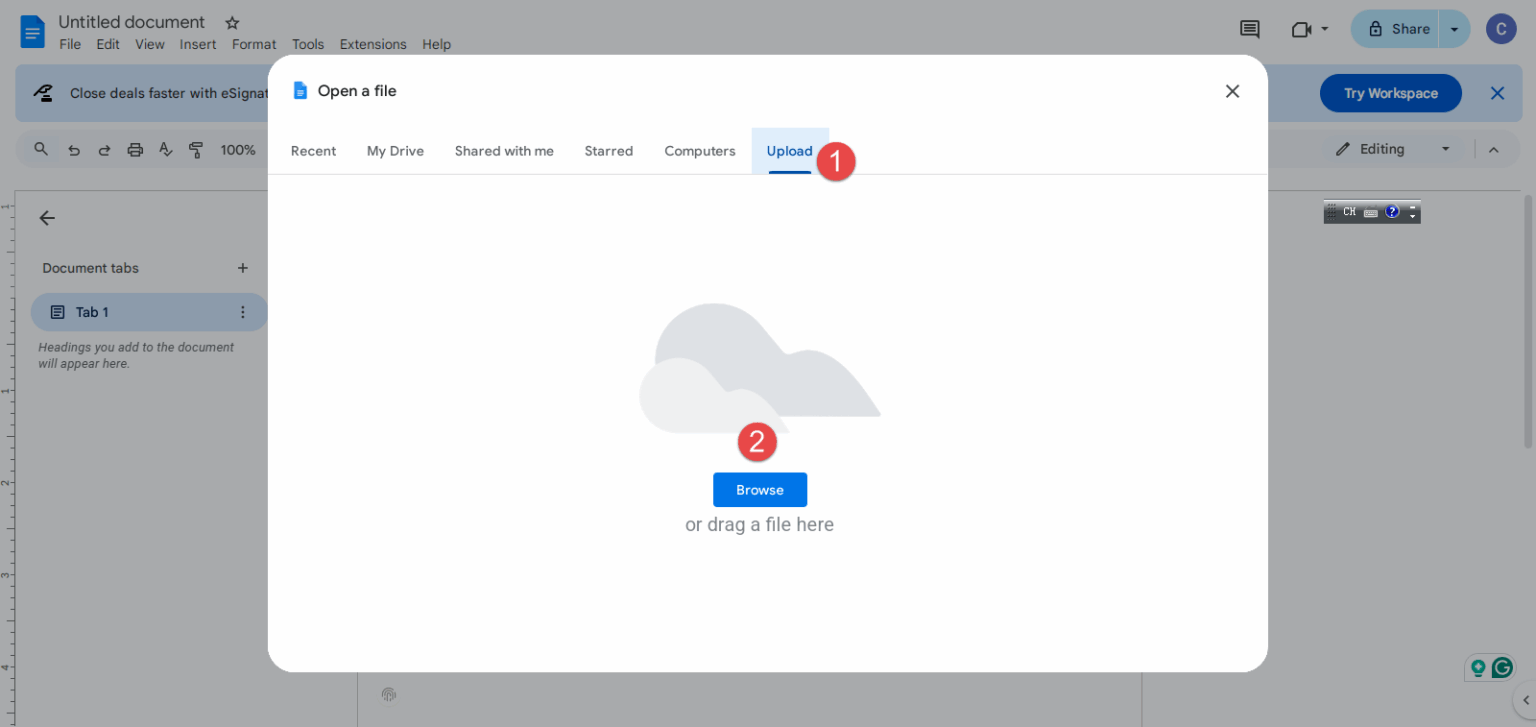
Task: Open Tab 1 options with the three-dot menu
Action: click(x=243, y=311)
